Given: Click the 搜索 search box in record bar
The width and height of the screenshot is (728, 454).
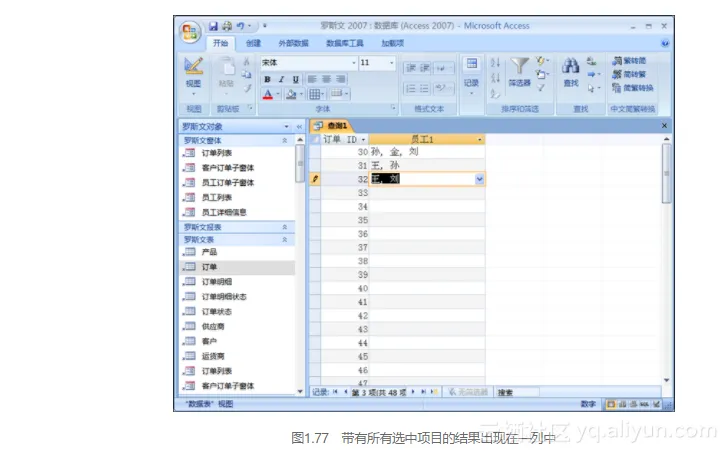Looking at the screenshot, I should [x=517, y=392].
